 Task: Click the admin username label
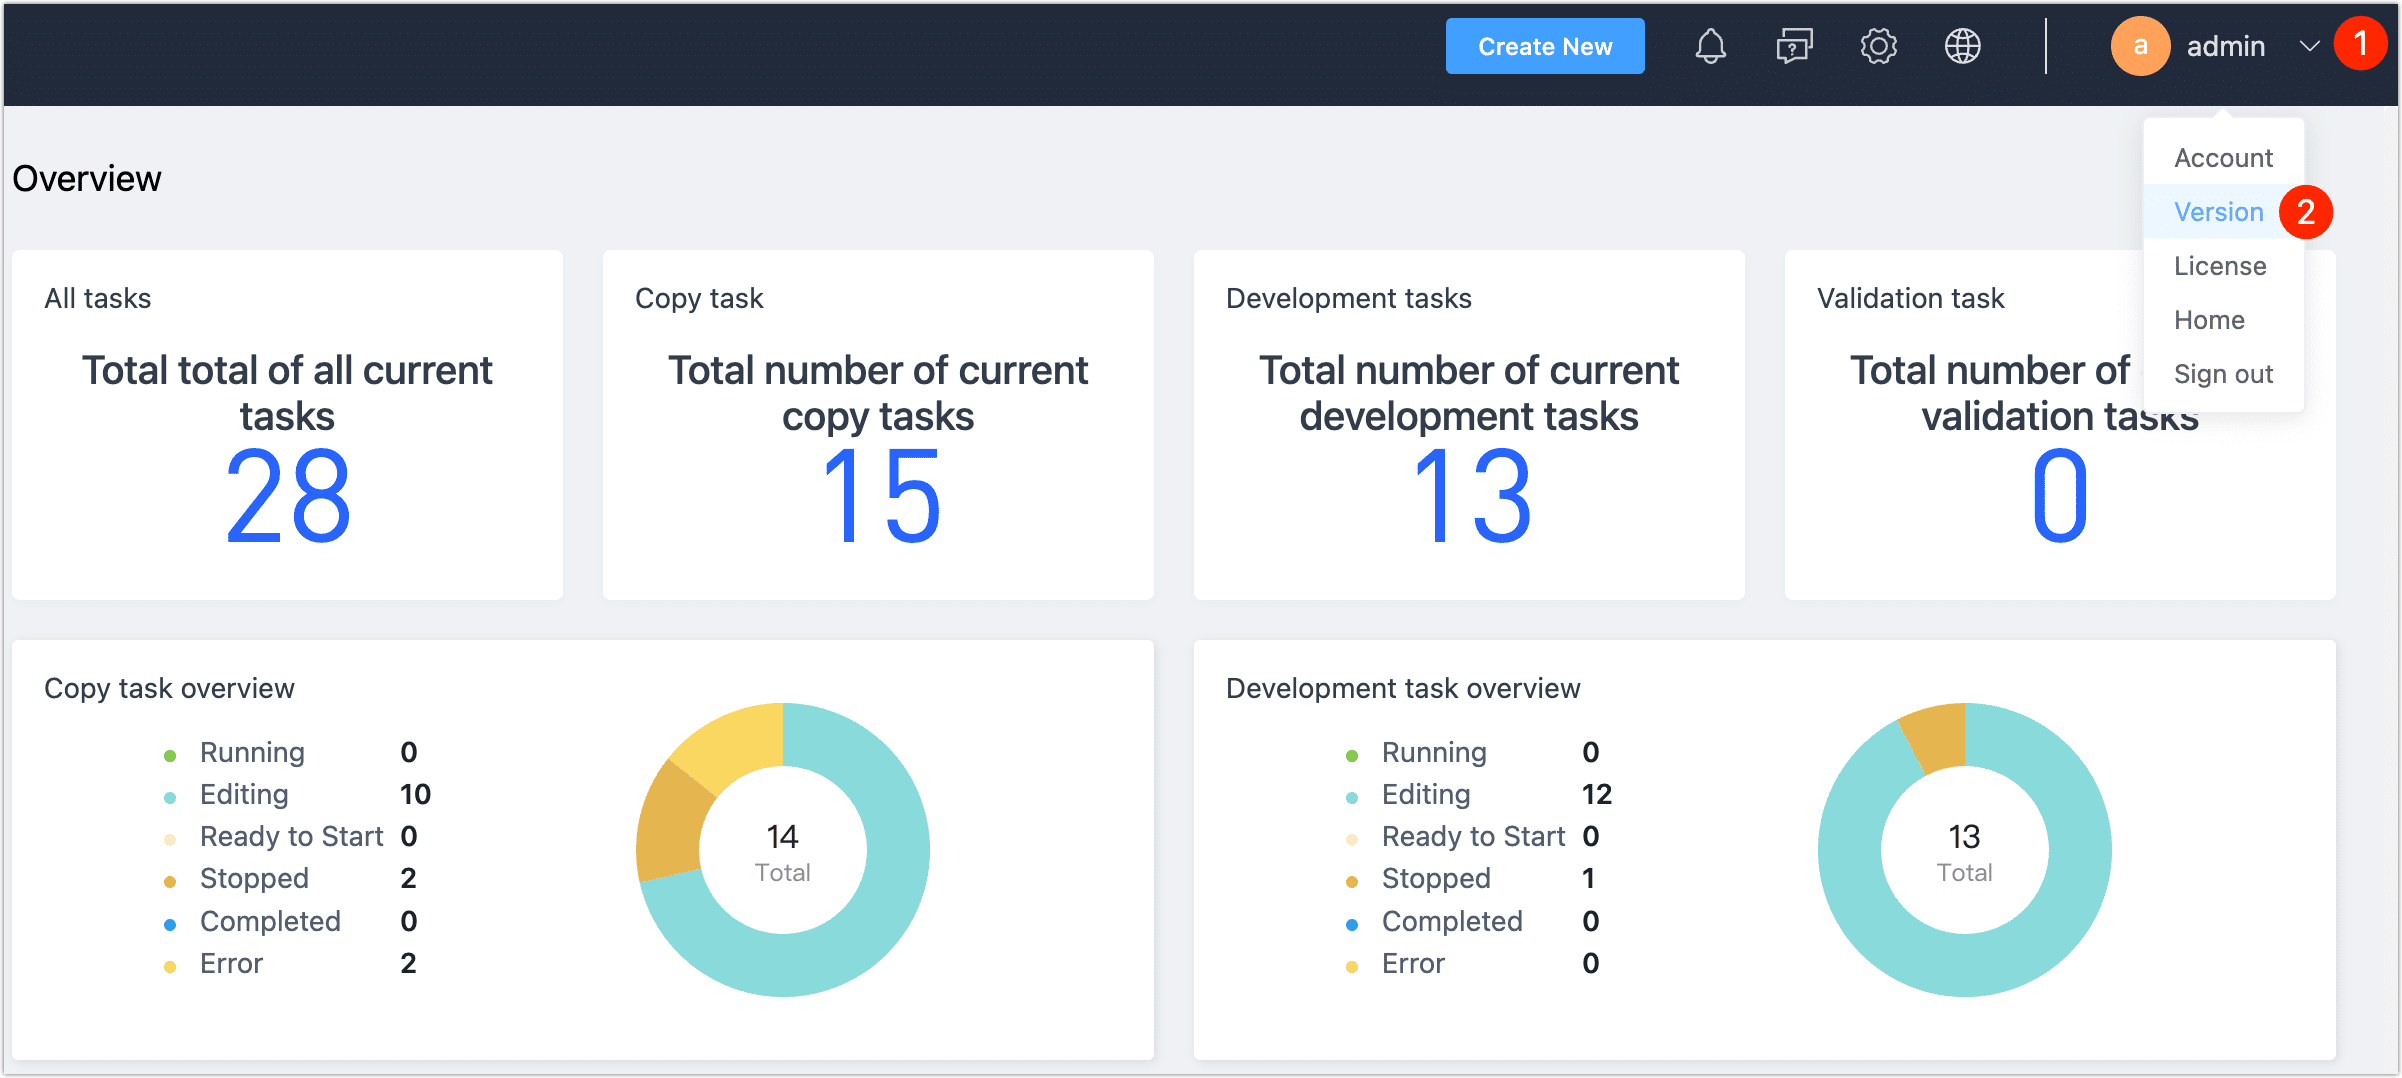(x=2225, y=46)
